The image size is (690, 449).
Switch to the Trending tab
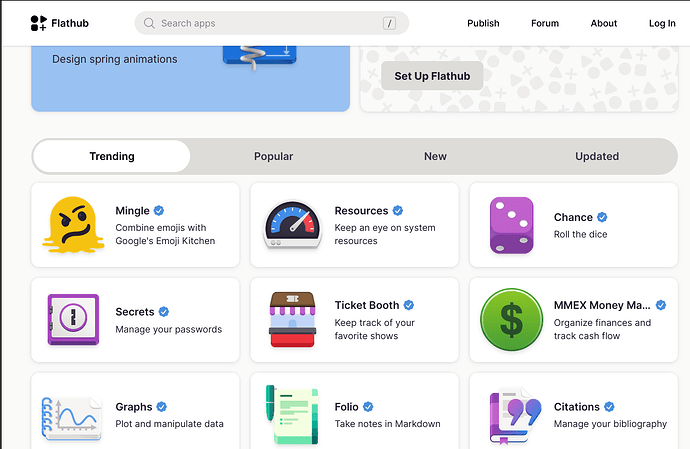coord(112,156)
